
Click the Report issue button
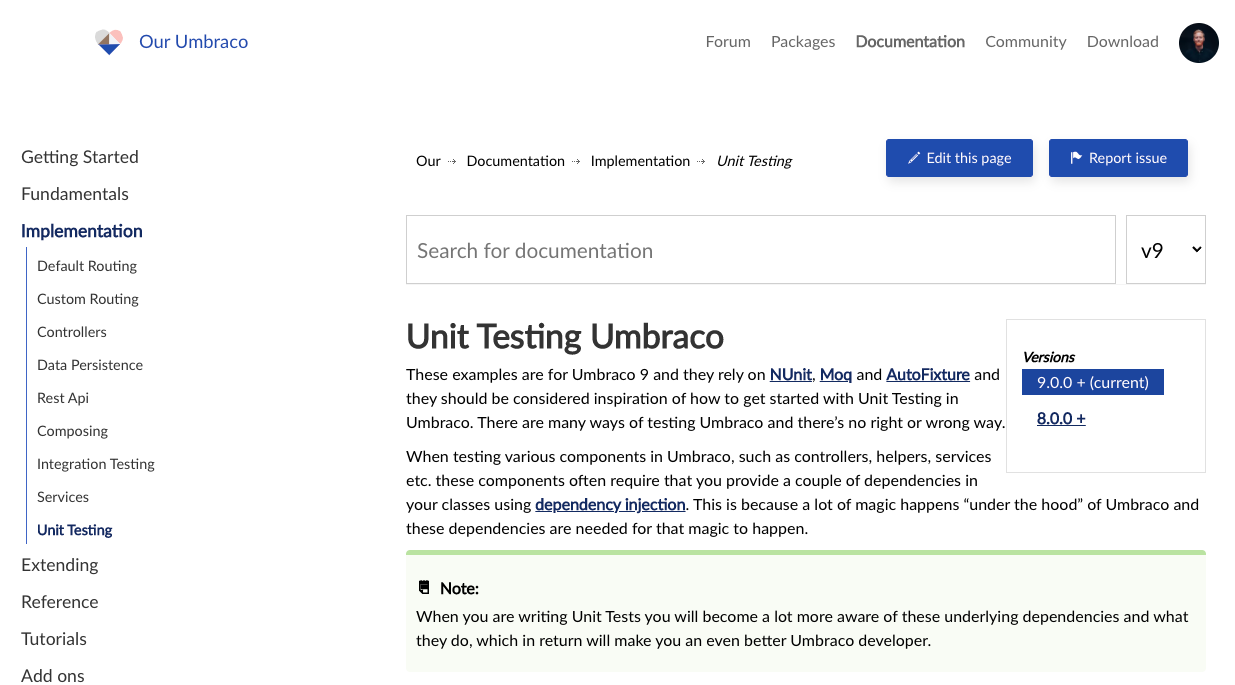pos(1118,158)
